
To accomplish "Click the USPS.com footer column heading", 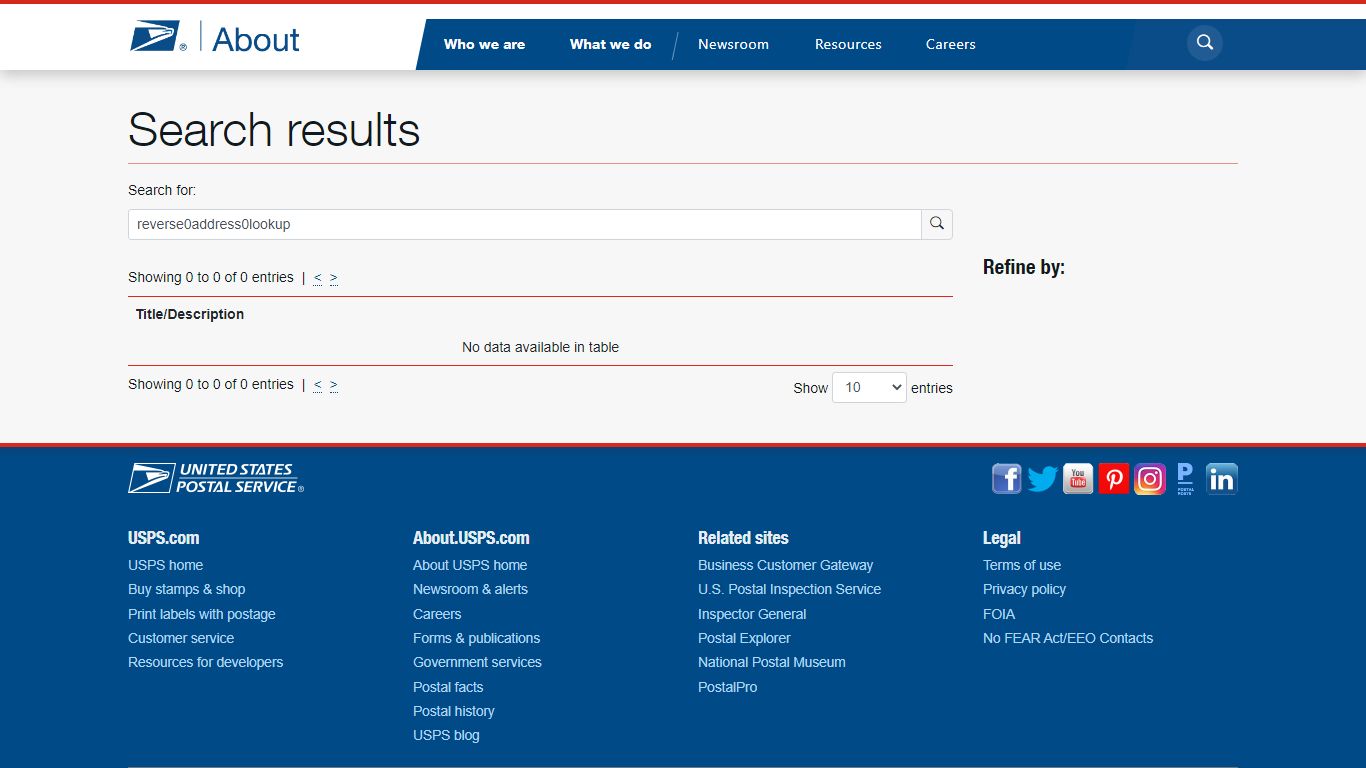I will click(x=164, y=537).
